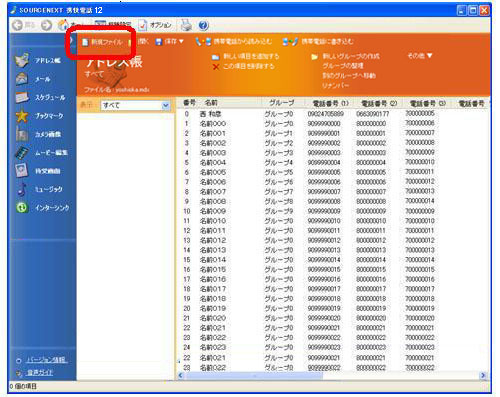Click 携帯電話に書き込む to write to phone
500x397 pixels.
tap(318, 41)
